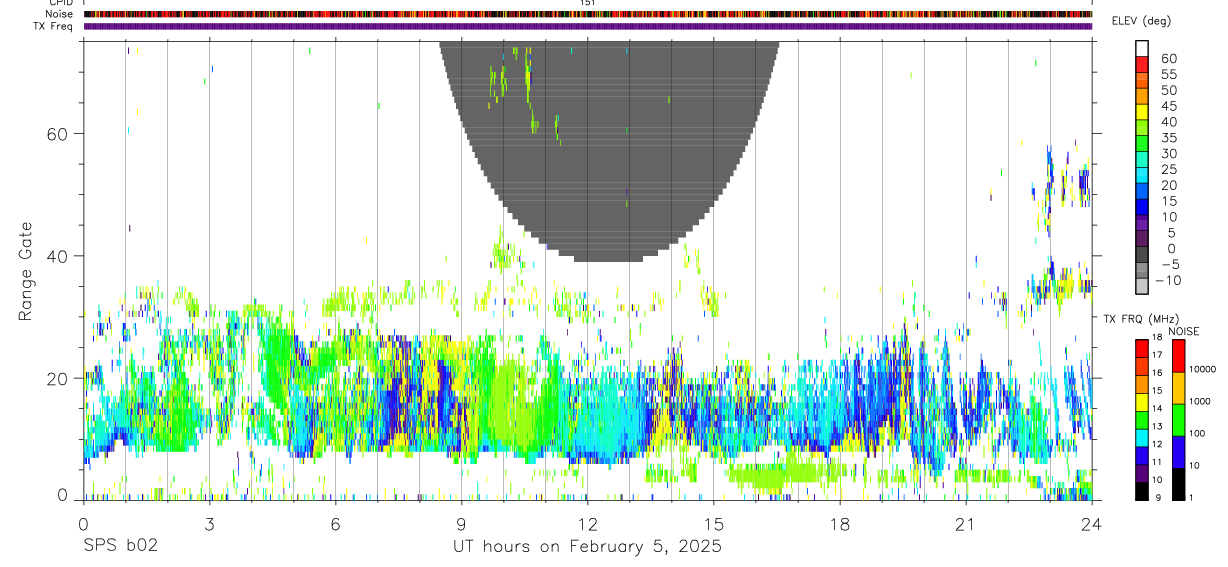Click the yellow swatch in ELEV colorbar
Viewport: 1228px width, 567px height.
pyautogui.click(x=1142, y=111)
